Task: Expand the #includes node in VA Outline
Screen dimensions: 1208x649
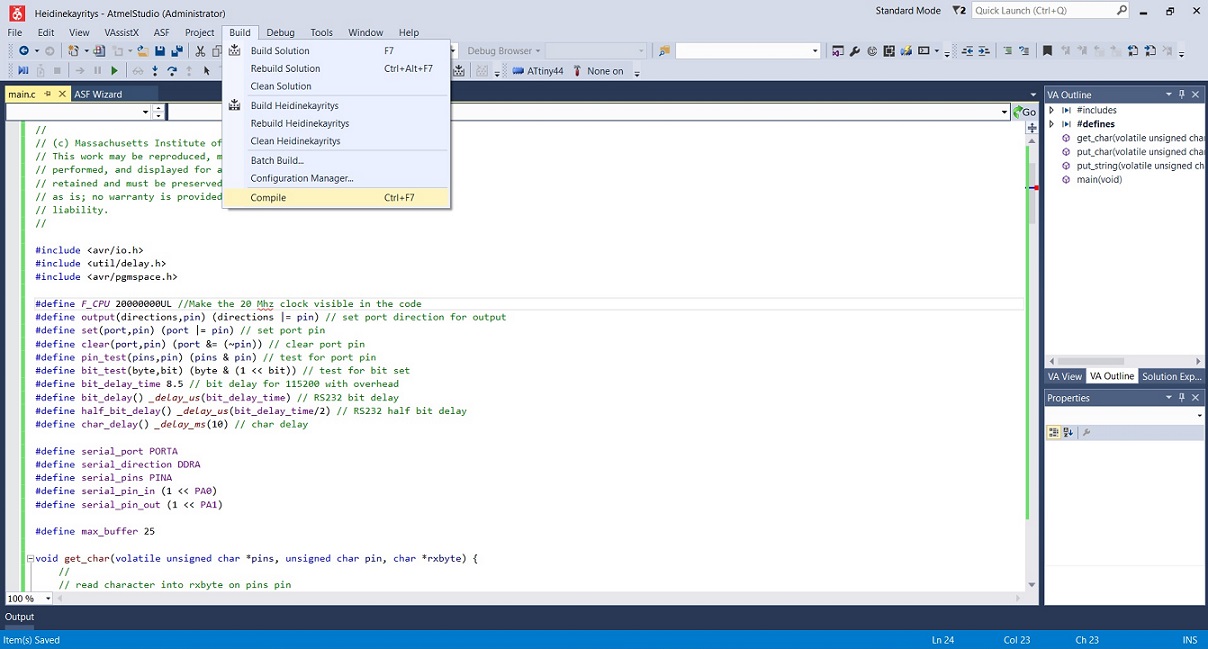Action: [1051, 110]
